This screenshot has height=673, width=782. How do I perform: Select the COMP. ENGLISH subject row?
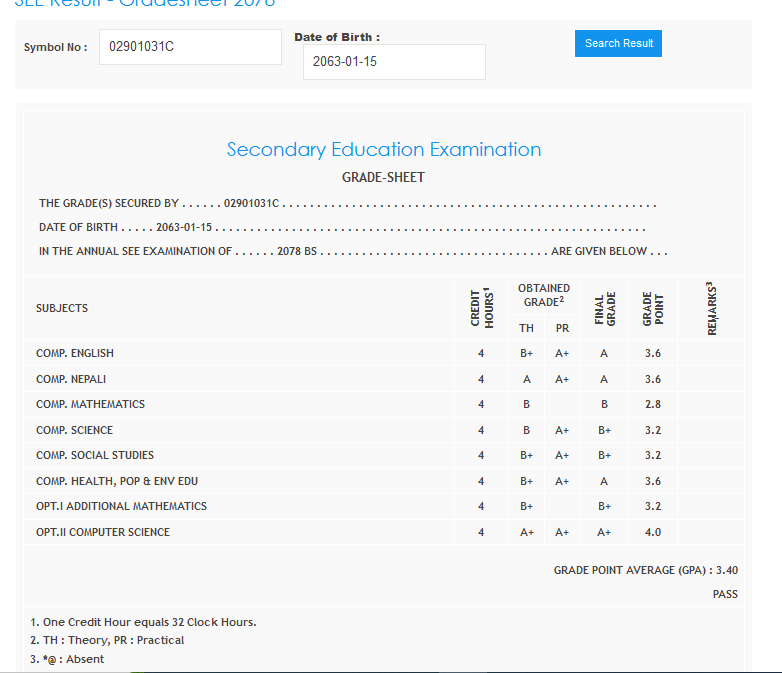[x=75, y=353]
